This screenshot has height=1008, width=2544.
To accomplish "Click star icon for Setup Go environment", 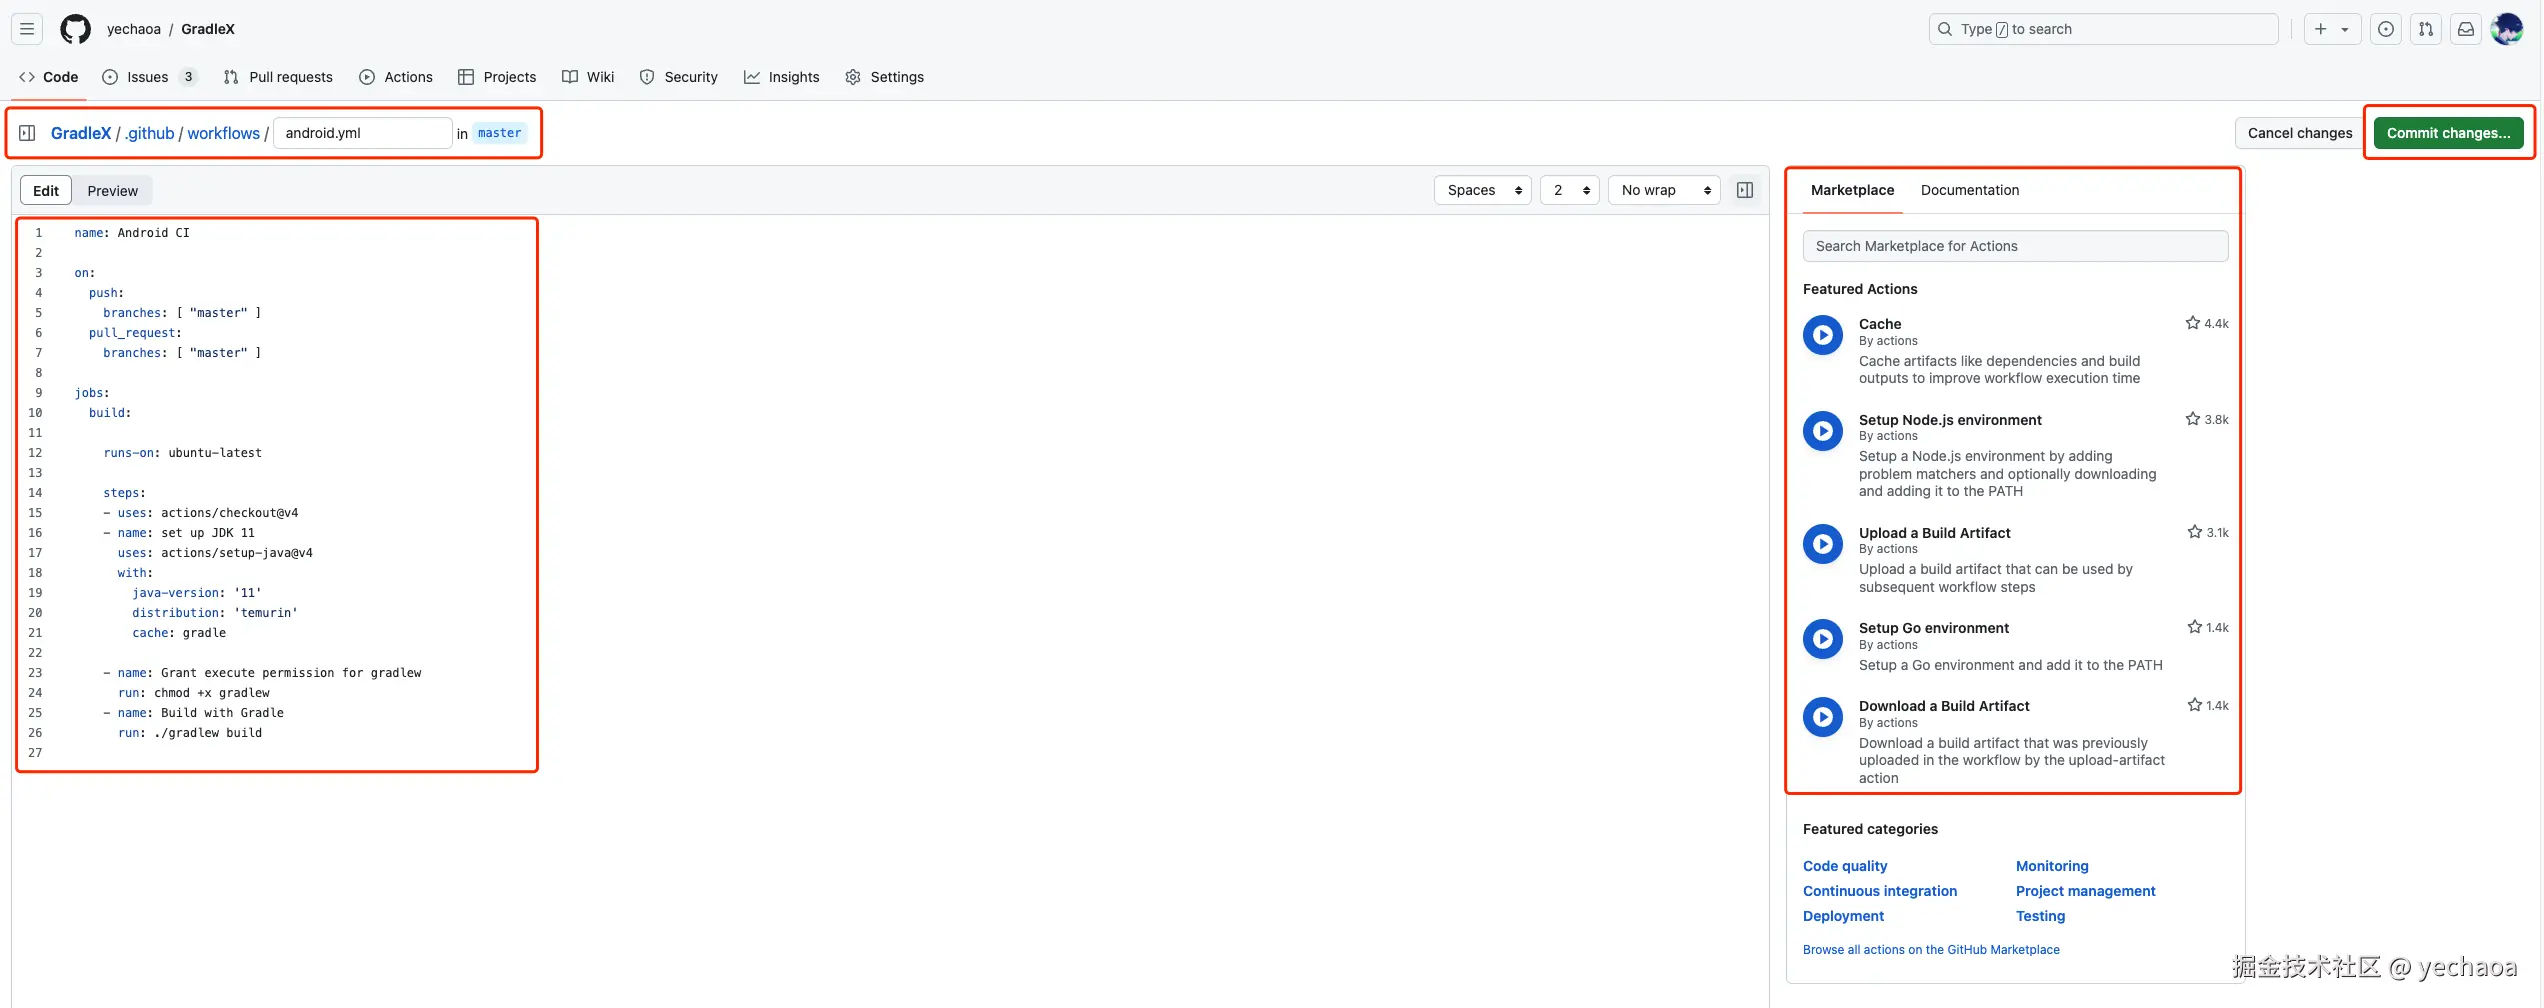I will pos(2194,627).
